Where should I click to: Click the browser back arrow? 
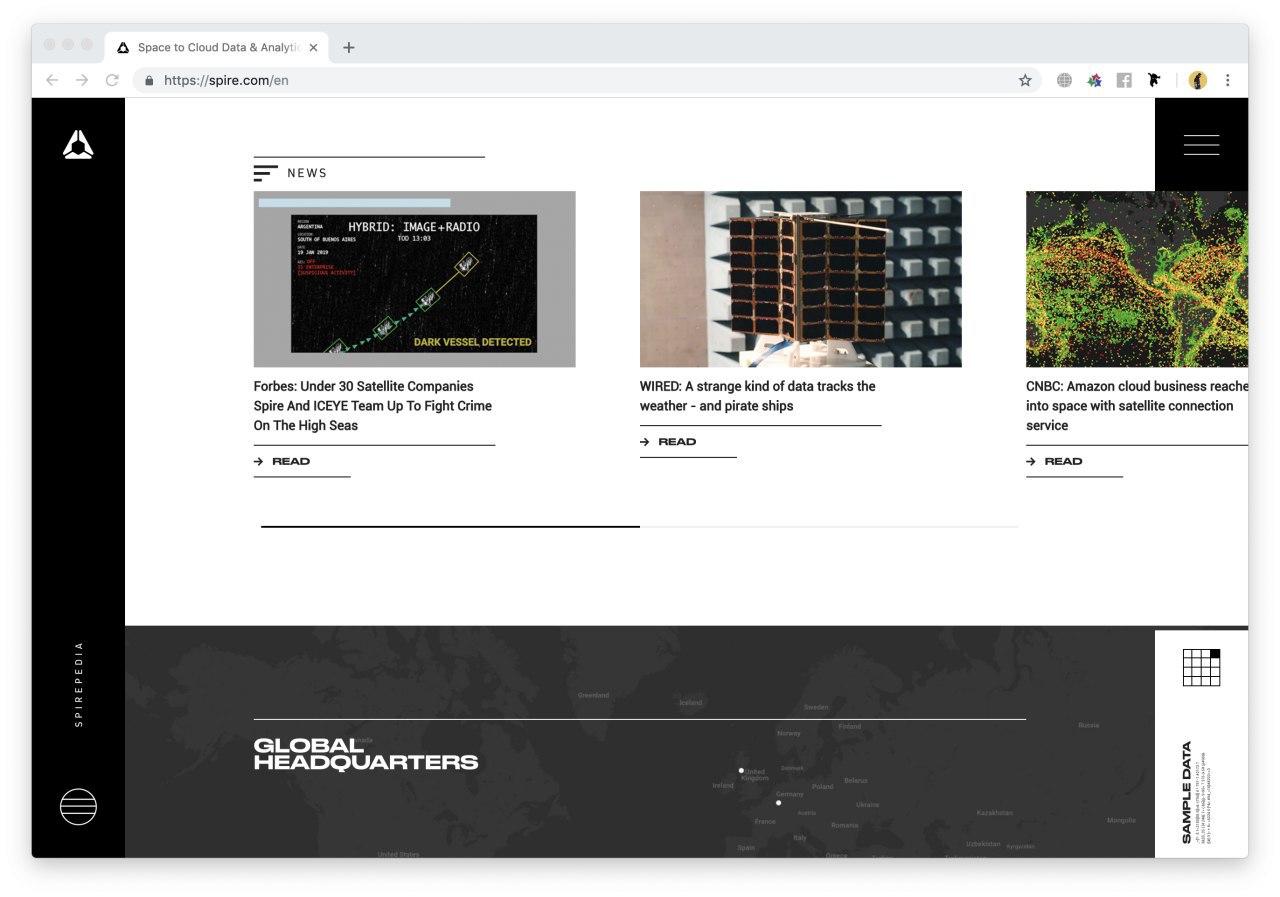(x=52, y=80)
